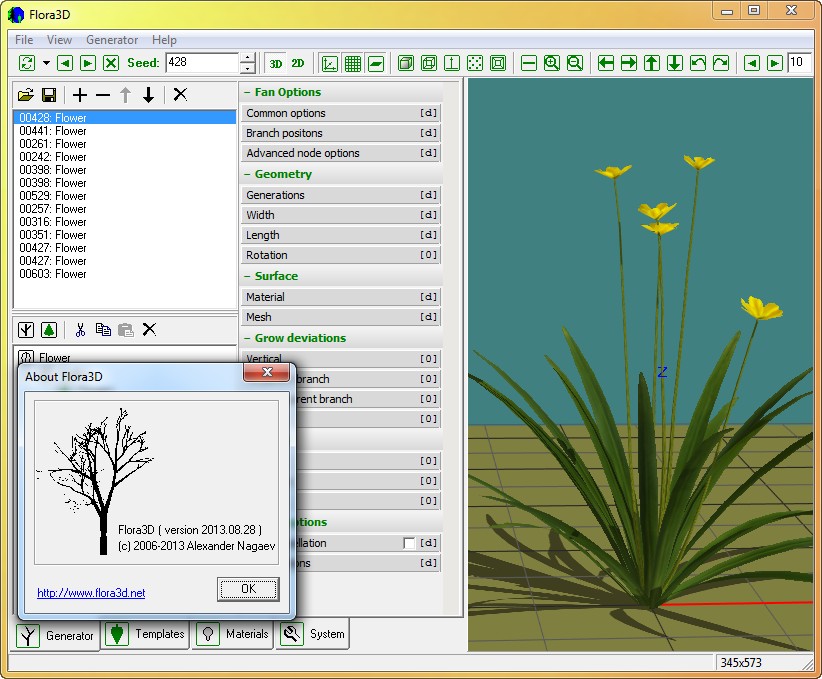Open file with the folder icon above list
Screen dimensions: 822x679
point(26,95)
